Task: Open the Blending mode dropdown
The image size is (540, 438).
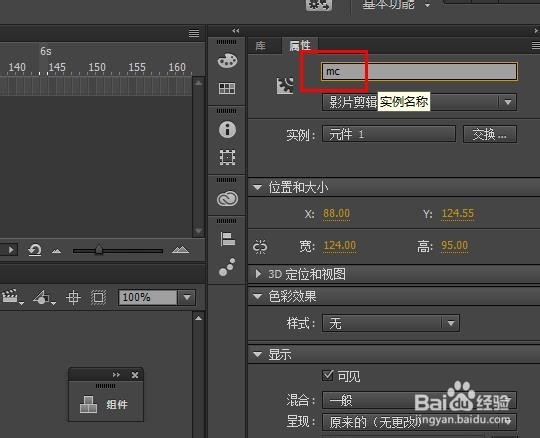Action: tap(419, 400)
